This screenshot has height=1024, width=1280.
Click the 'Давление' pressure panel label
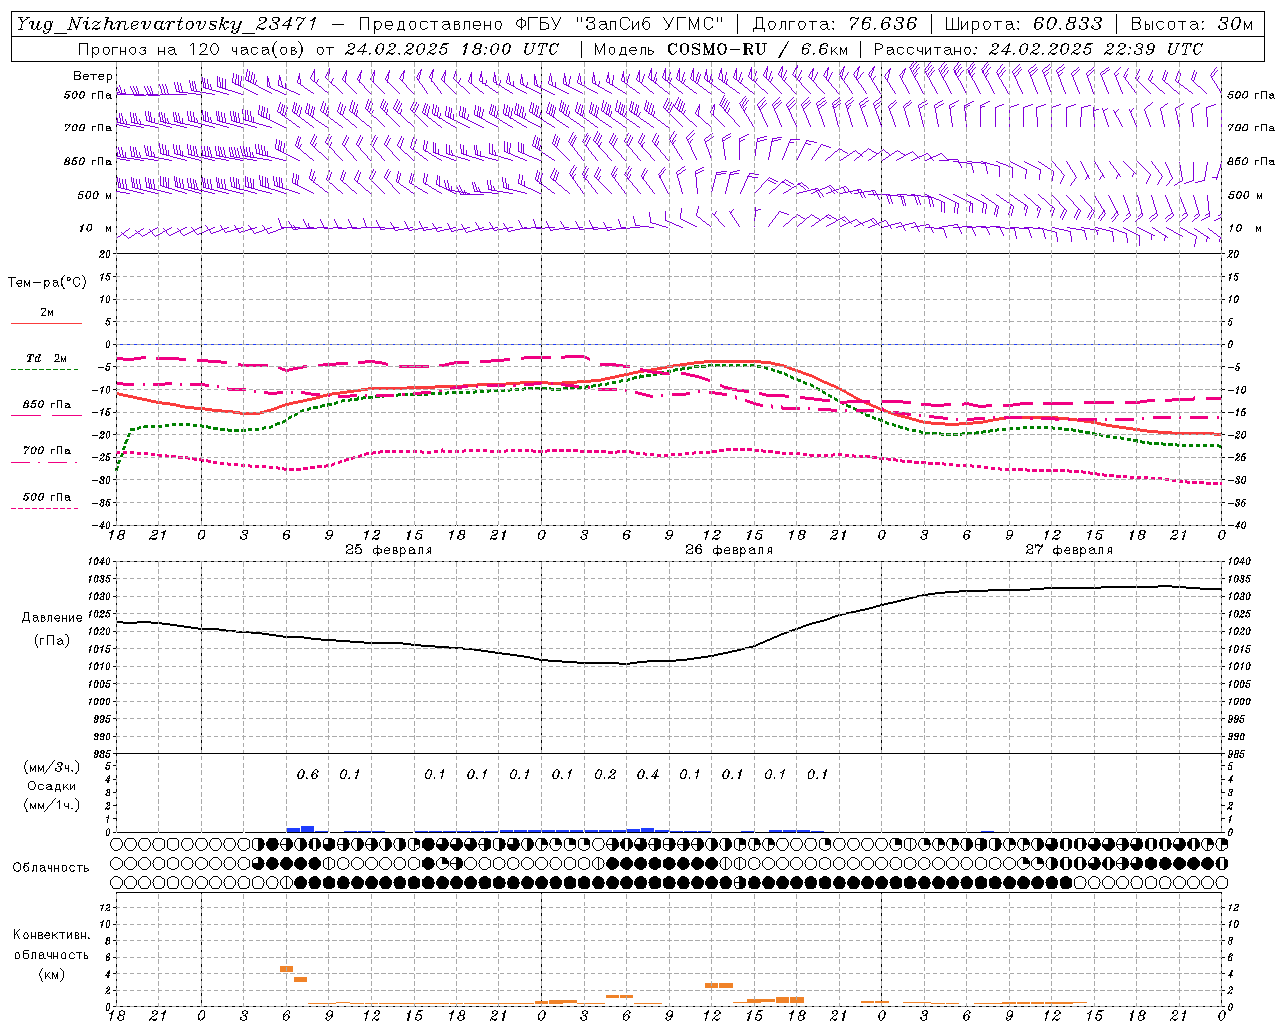(52, 618)
